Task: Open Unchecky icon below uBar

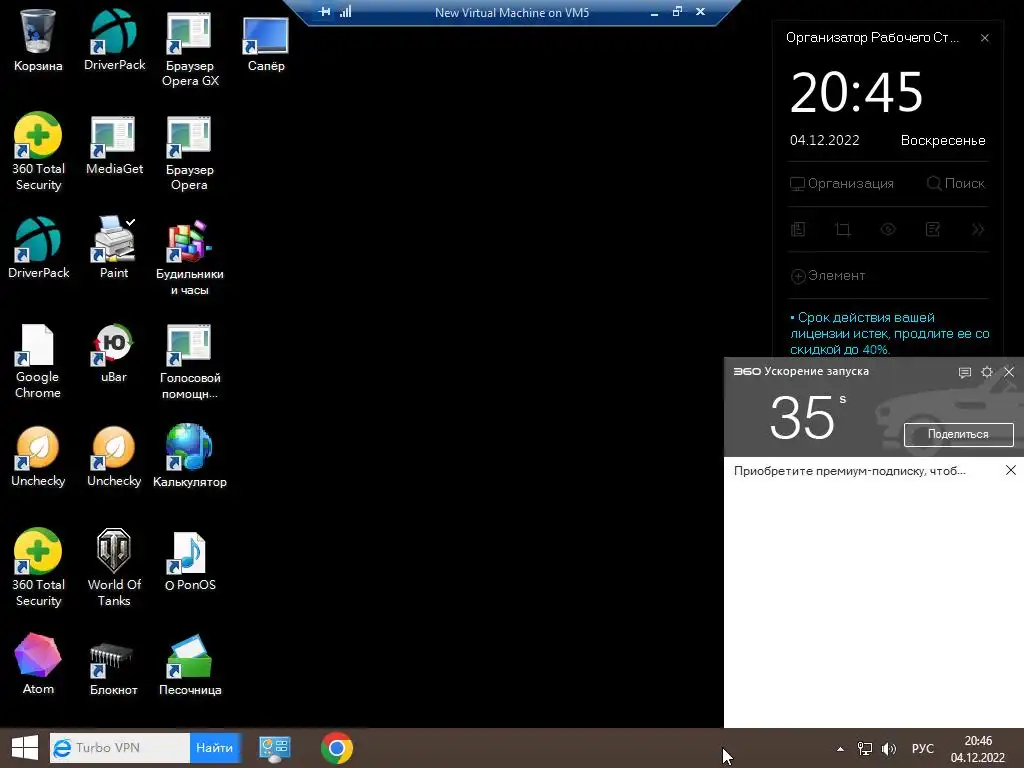Action: tap(114, 456)
